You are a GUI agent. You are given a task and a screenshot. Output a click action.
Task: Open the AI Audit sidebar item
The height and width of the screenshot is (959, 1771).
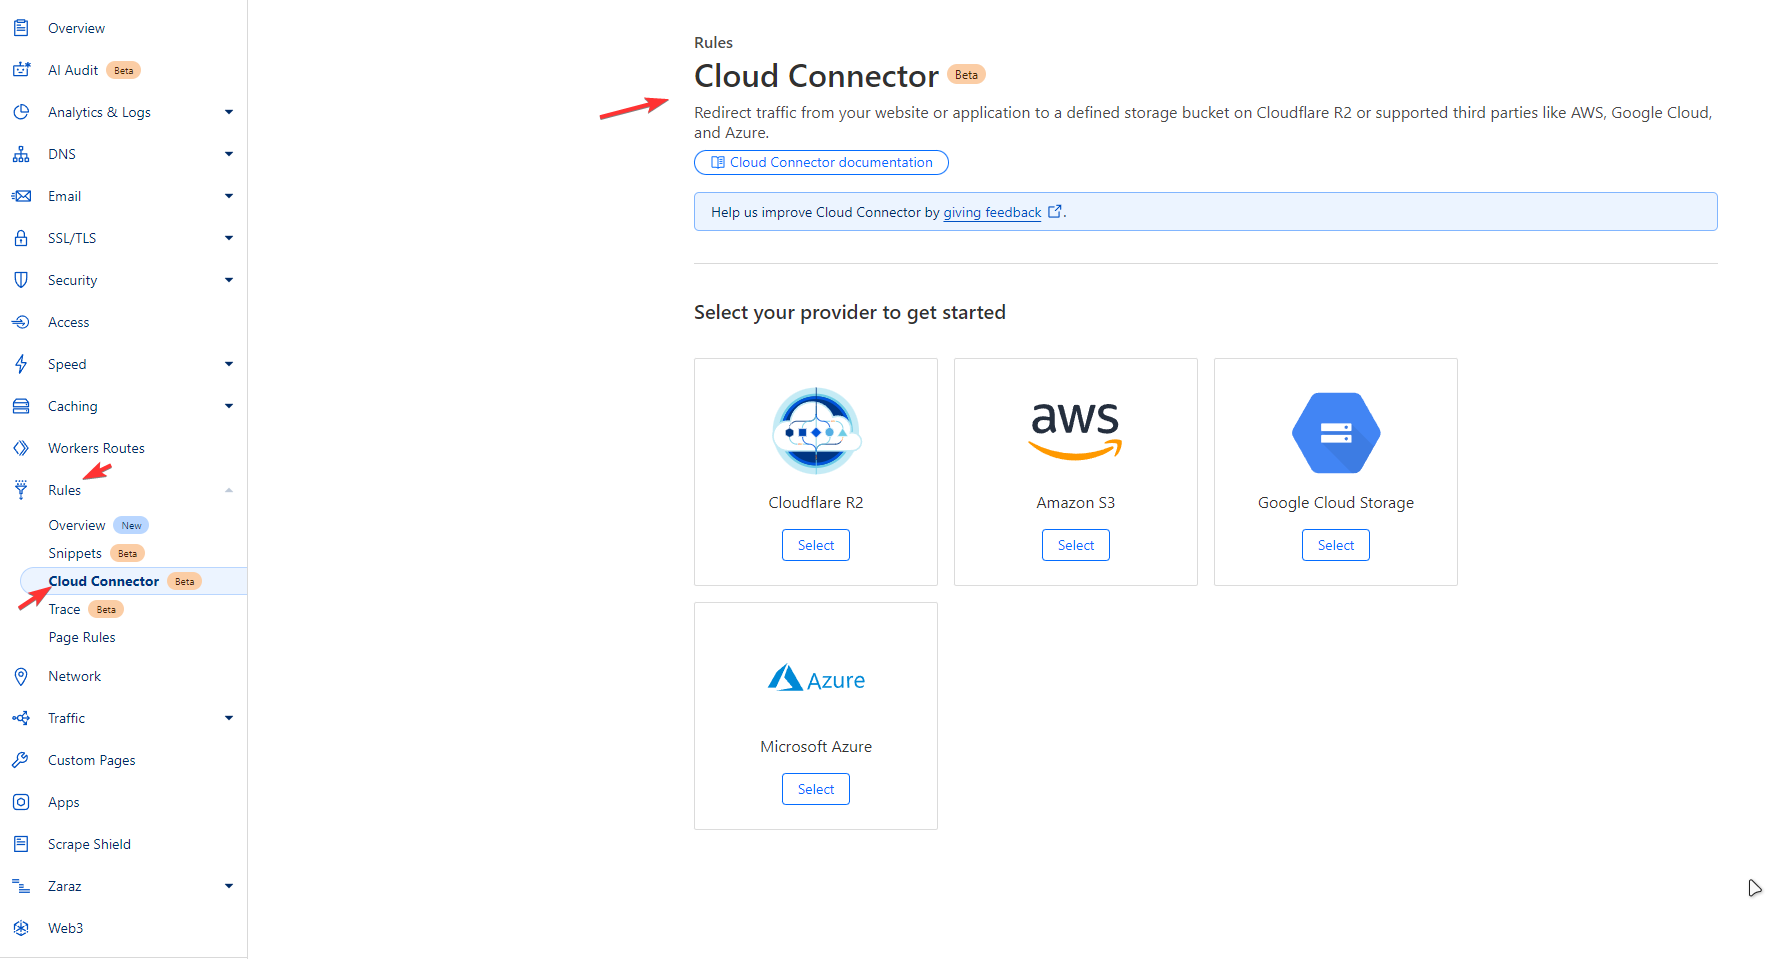pyautogui.click(x=73, y=70)
